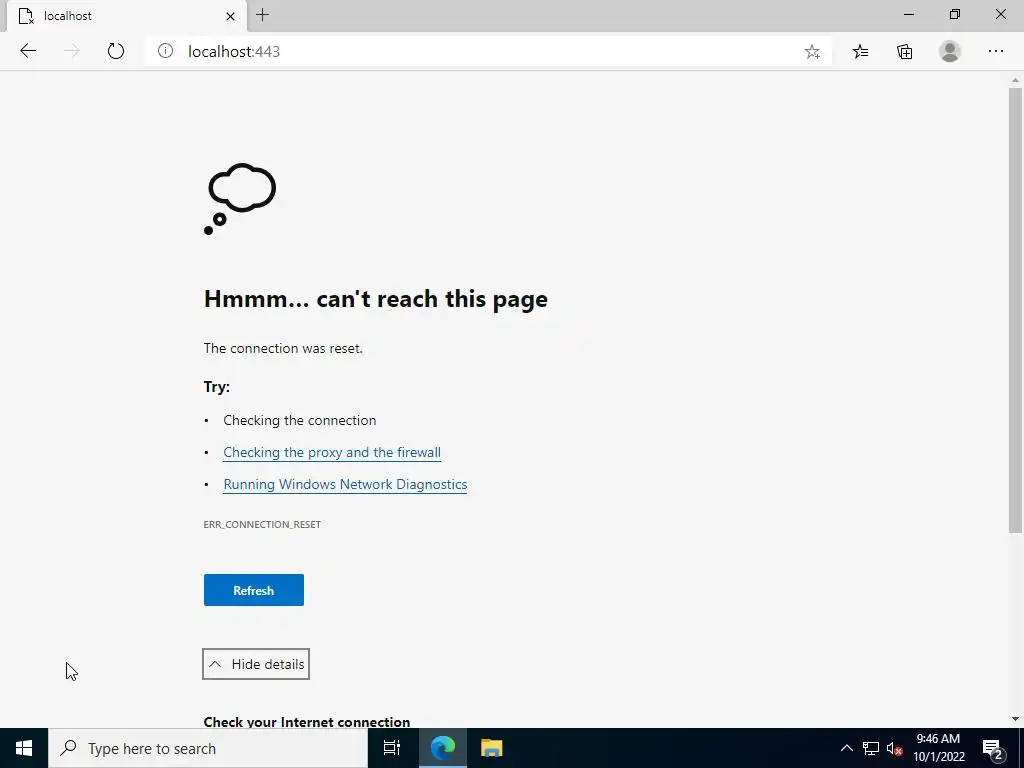The image size is (1024, 768).
Task: Click the 'Checking the connection' bullet text
Action: (x=300, y=420)
